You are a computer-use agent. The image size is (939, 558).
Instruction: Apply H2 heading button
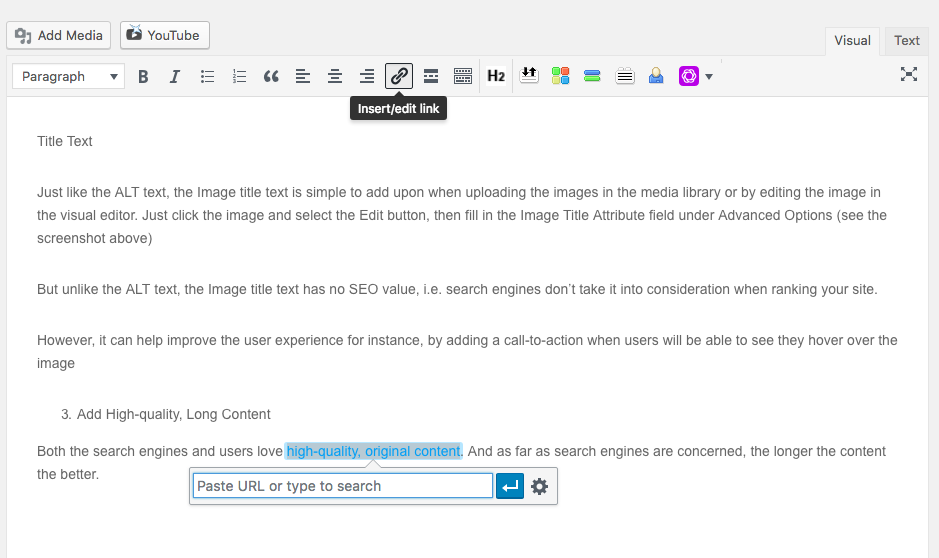click(x=496, y=76)
